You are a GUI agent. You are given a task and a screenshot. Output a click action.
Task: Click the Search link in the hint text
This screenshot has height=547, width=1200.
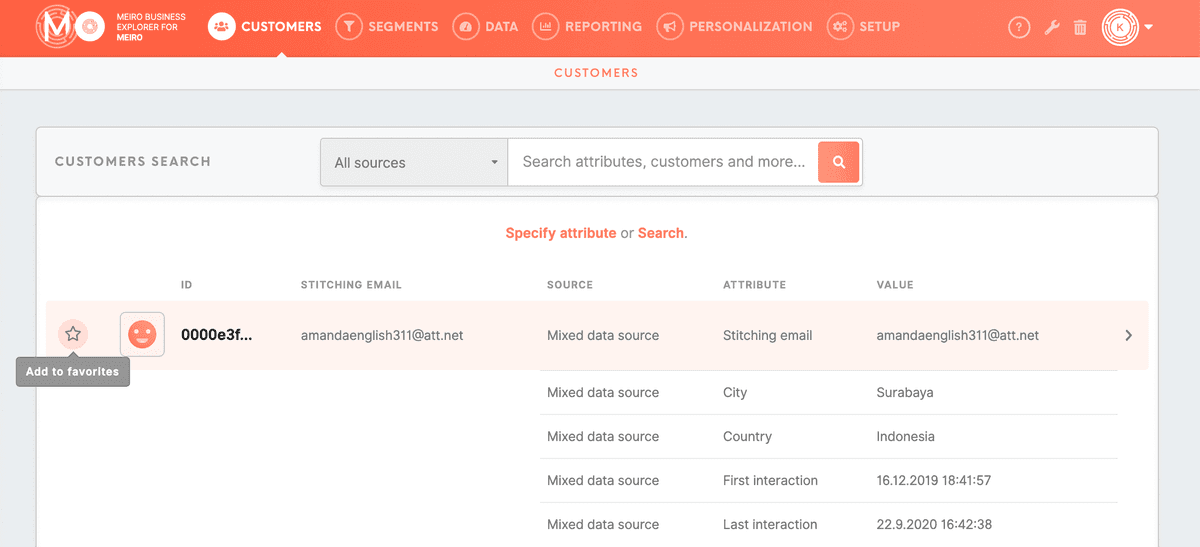[x=661, y=233]
